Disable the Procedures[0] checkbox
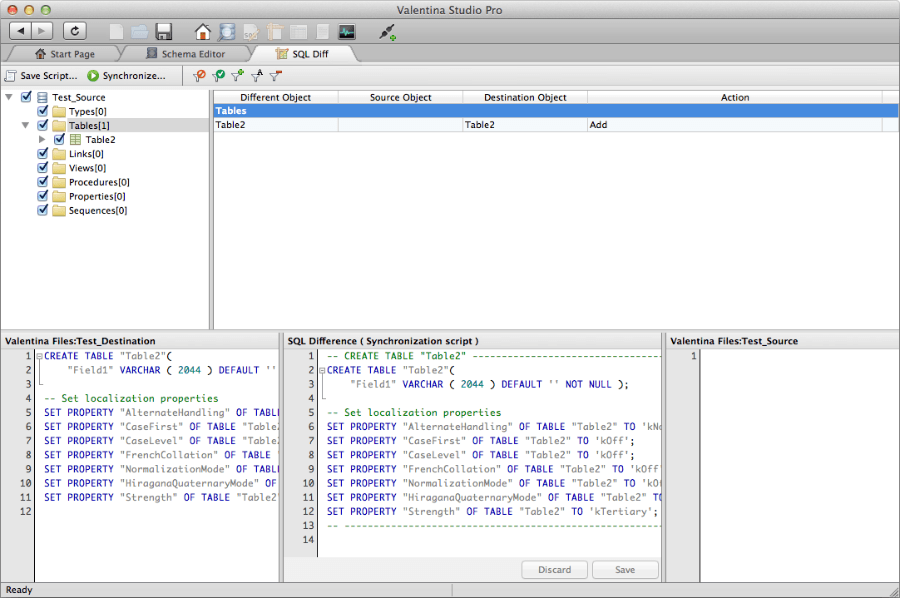Image resolution: width=900 pixels, height=598 pixels. pyautogui.click(x=43, y=182)
